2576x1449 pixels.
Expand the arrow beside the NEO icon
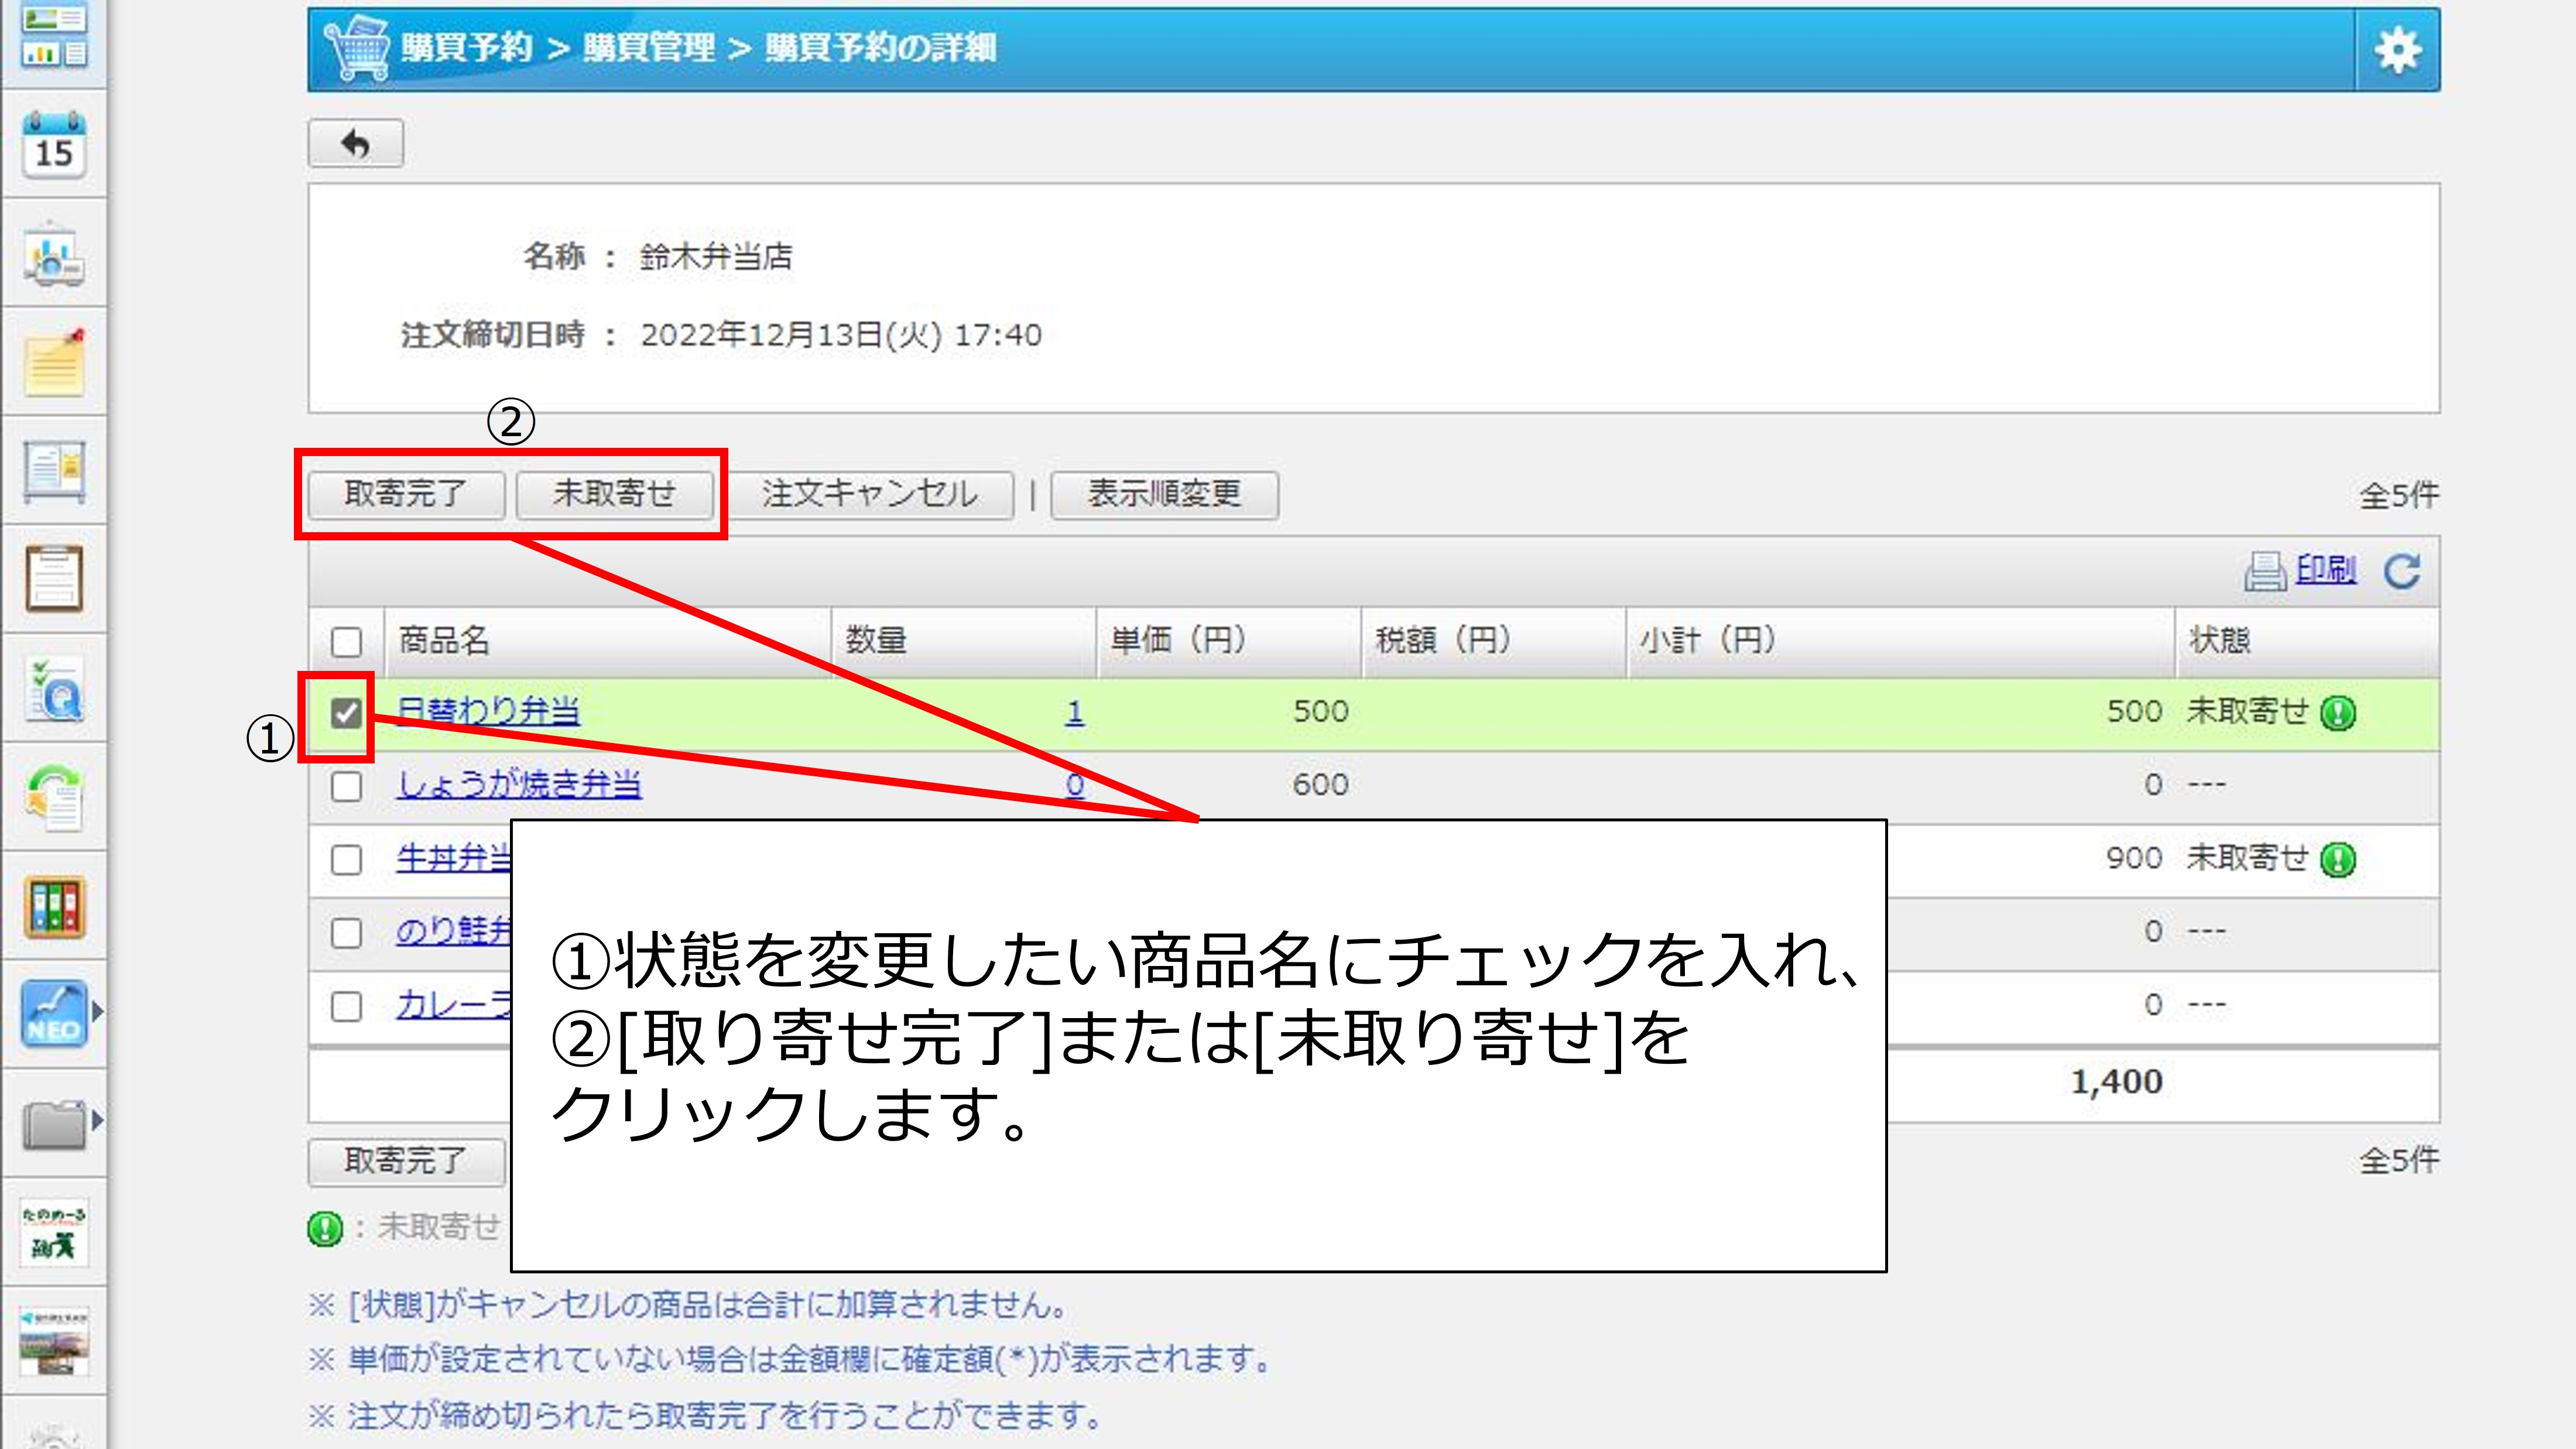[x=98, y=1011]
